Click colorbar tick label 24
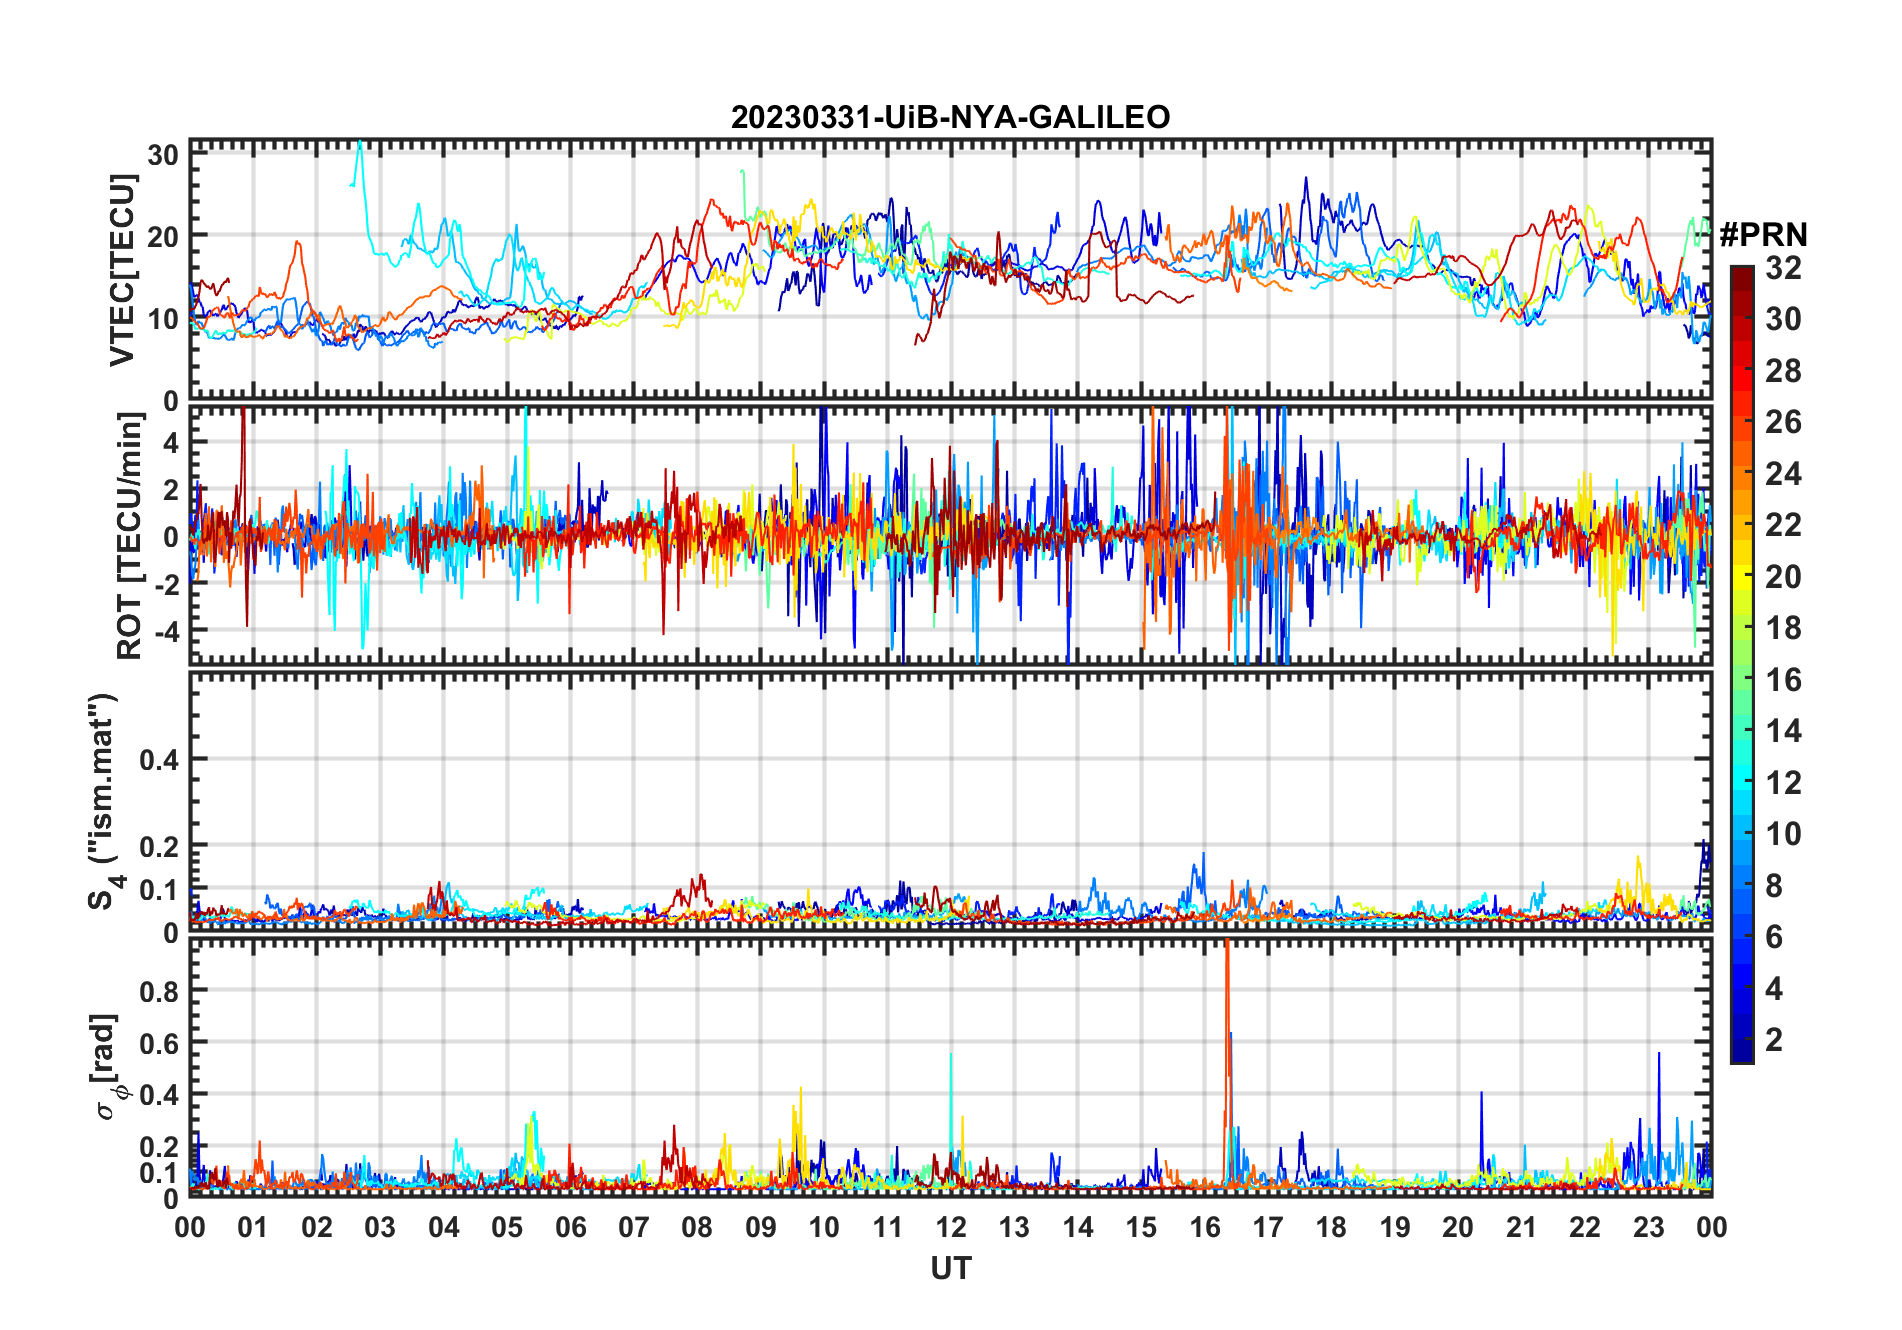 (1783, 473)
